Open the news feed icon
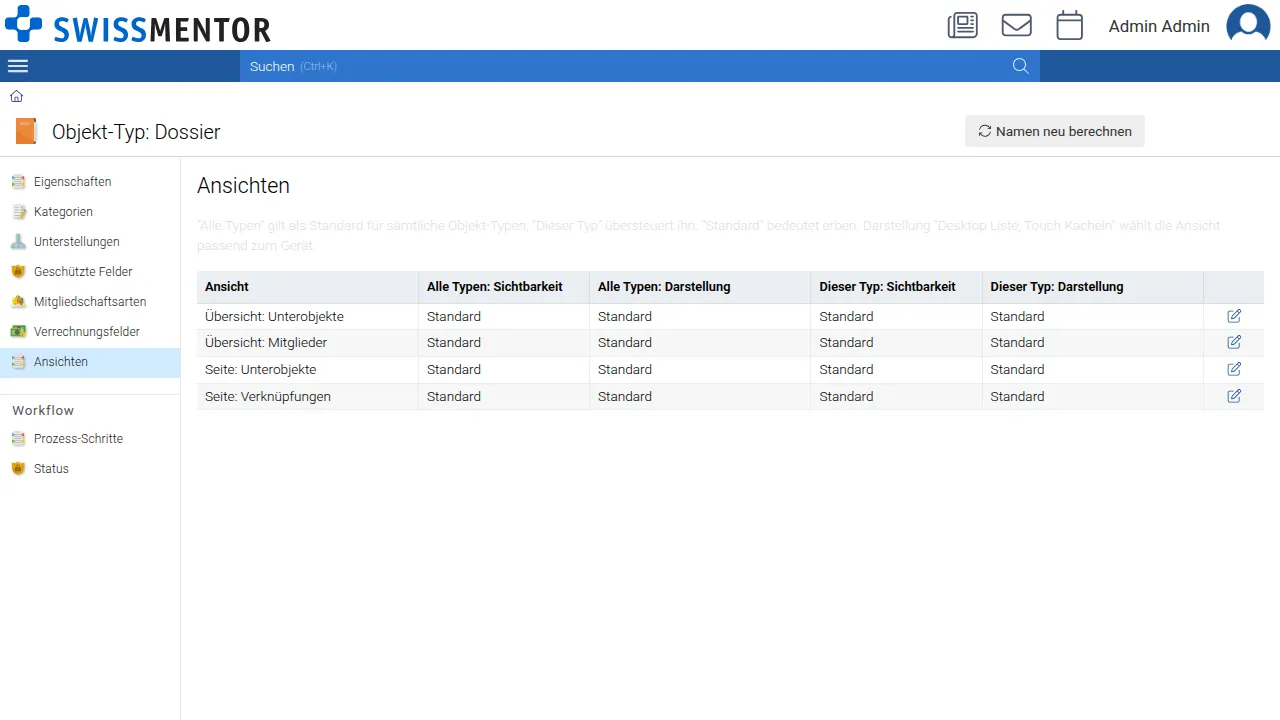 (x=963, y=25)
